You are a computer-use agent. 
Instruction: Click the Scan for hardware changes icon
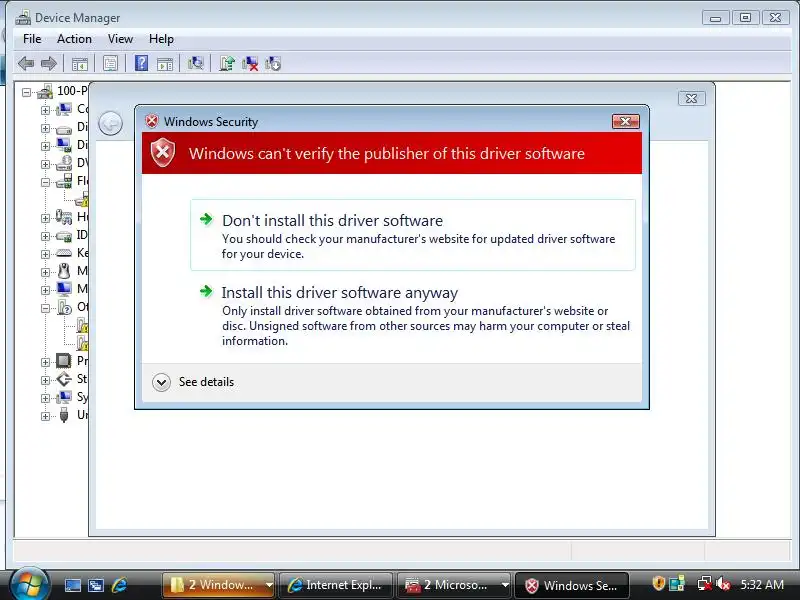[195, 63]
